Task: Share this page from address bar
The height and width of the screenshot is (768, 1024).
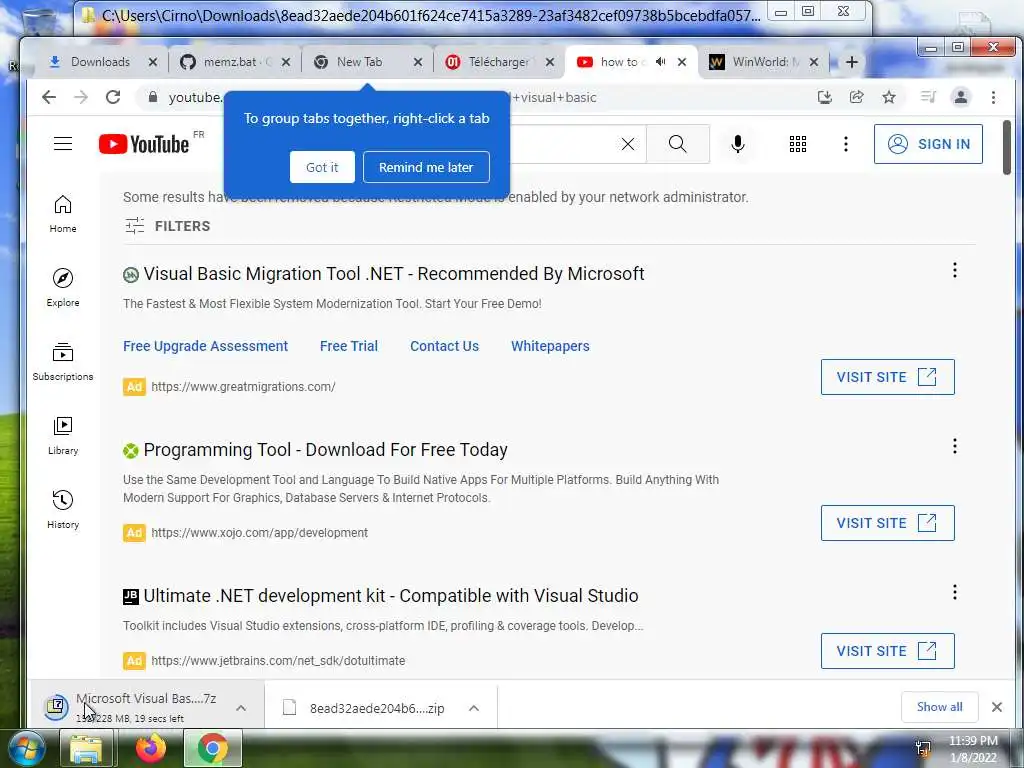Action: click(856, 97)
